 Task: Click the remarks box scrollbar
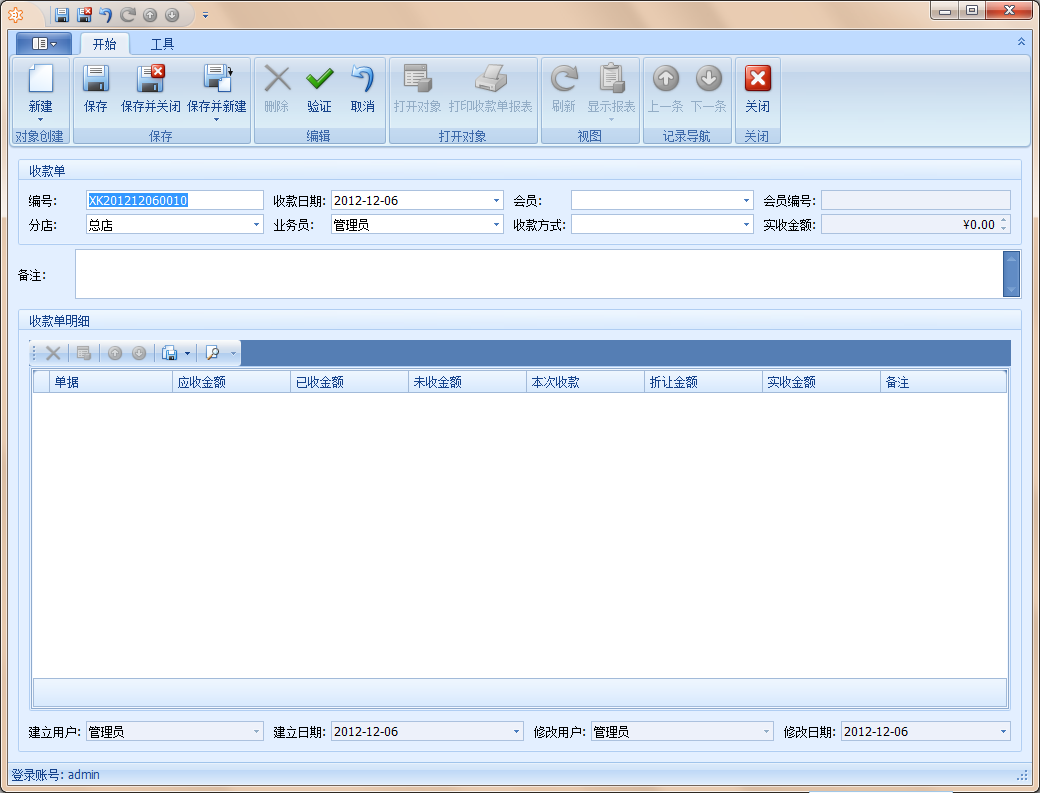(1011, 274)
